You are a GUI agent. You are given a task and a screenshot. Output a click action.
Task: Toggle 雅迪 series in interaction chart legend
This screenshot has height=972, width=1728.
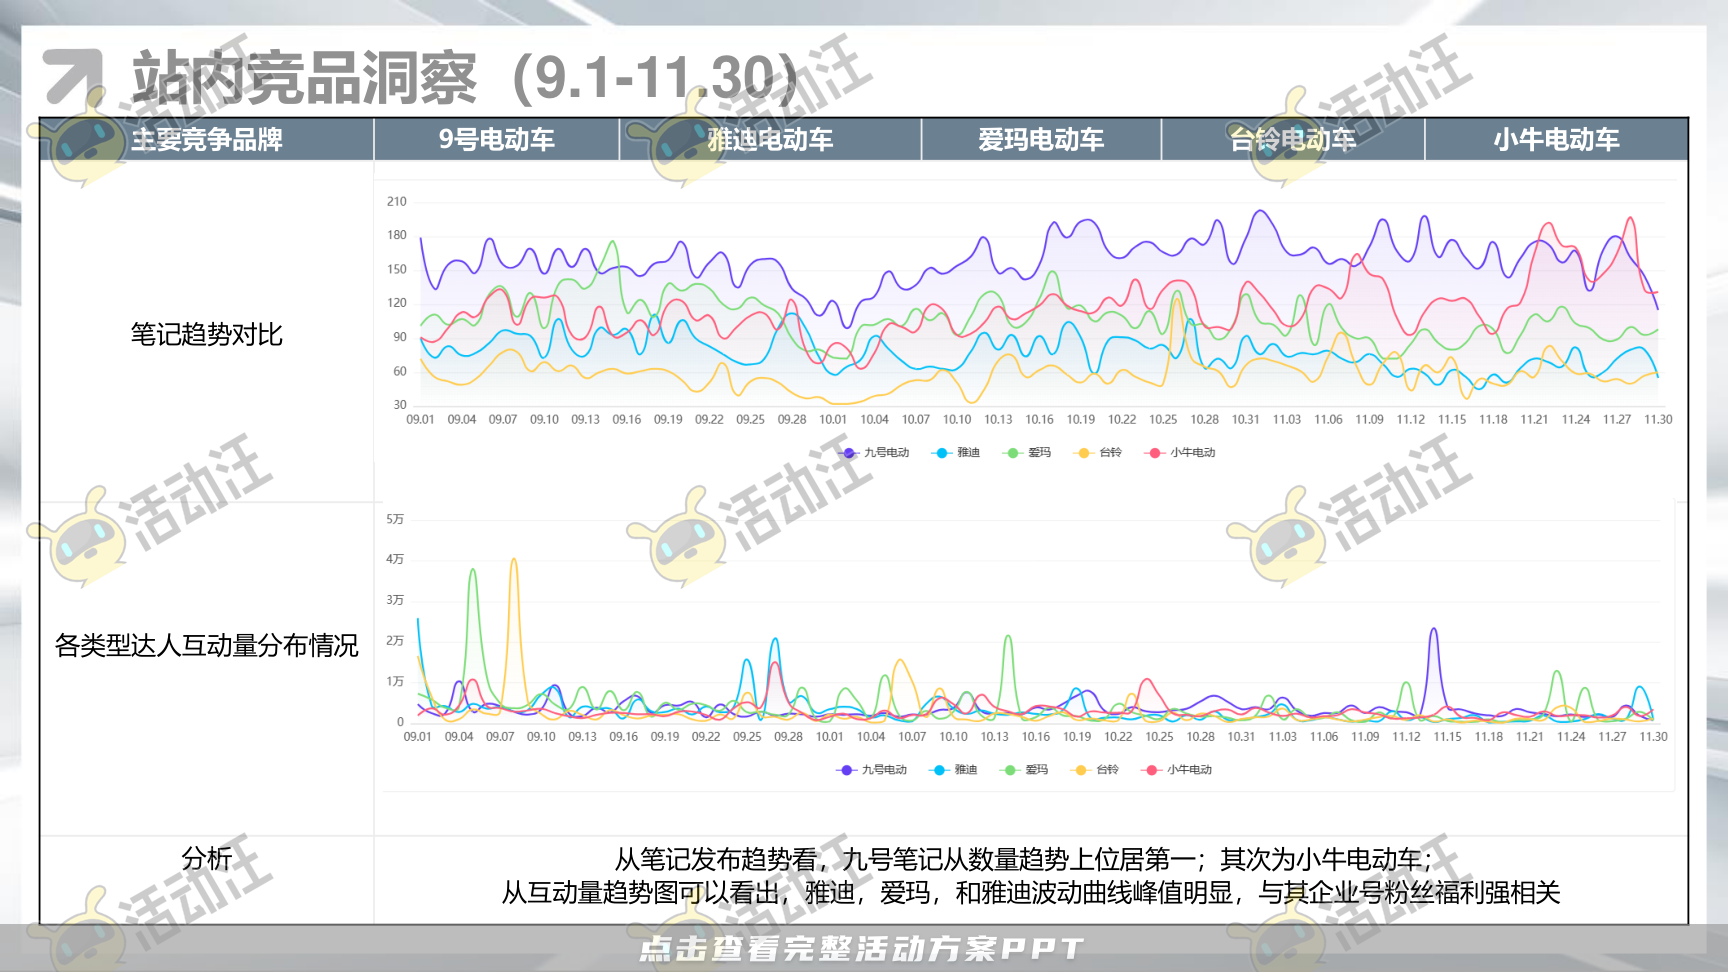tap(954, 770)
